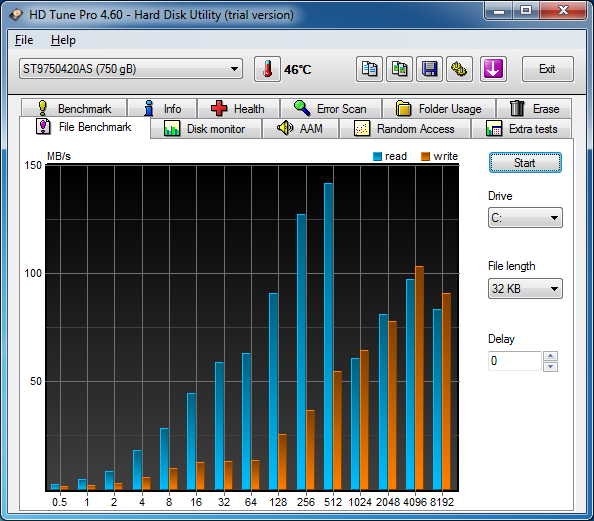The image size is (594, 521).
Task: Click inside the Delay input field
Action: (x=515, y=361)
